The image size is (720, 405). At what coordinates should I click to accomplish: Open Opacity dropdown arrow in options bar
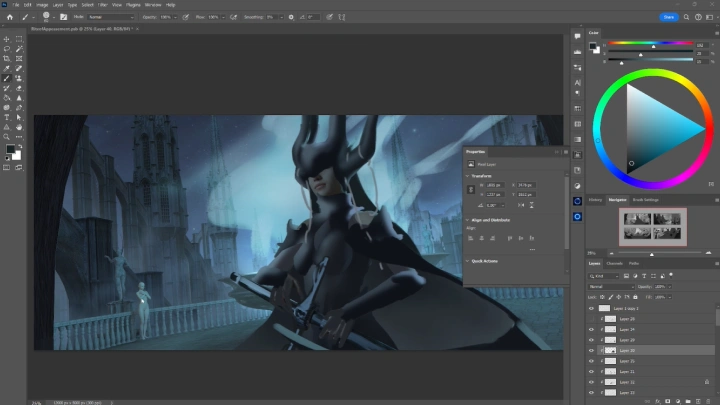pyautogui.click(x=175, y=17)
